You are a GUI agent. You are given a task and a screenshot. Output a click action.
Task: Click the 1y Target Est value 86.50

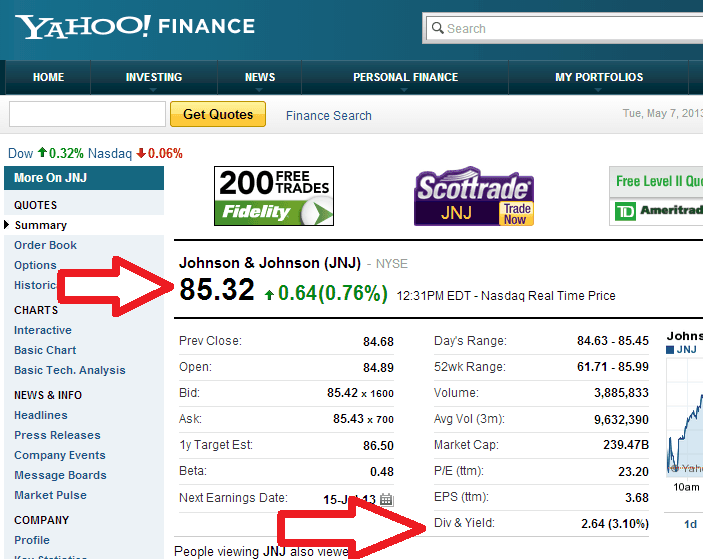point(378,446)
